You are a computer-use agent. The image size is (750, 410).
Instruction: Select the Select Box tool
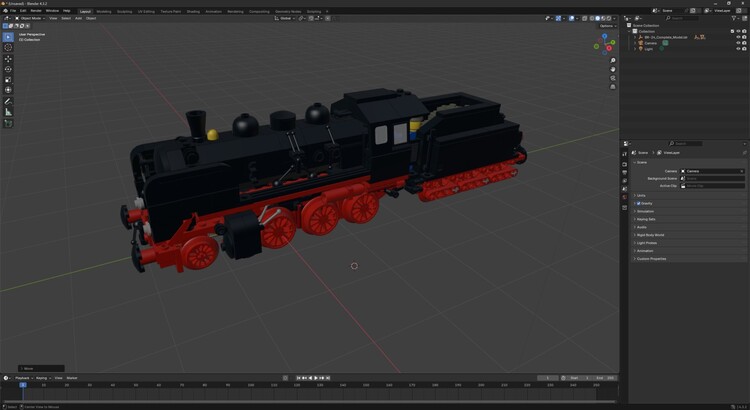coord(8,37)
